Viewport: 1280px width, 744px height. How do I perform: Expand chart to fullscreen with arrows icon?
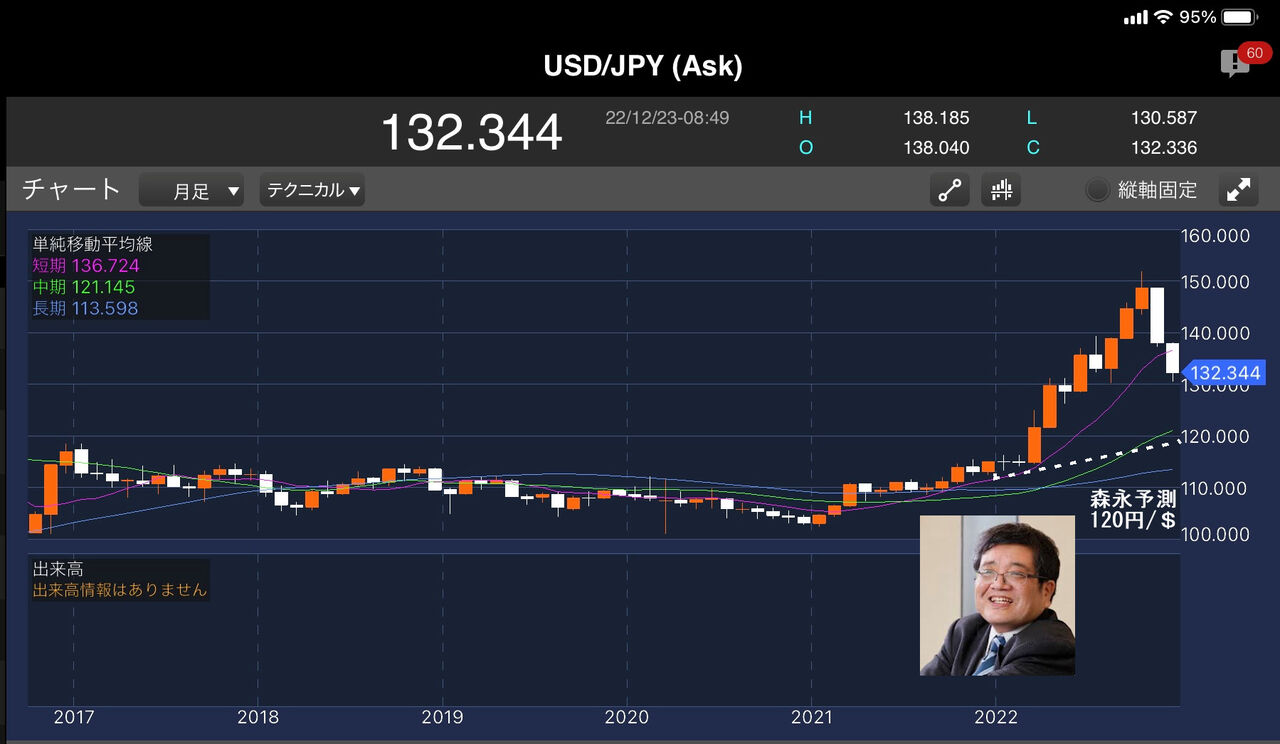[x=1238, y=190]
